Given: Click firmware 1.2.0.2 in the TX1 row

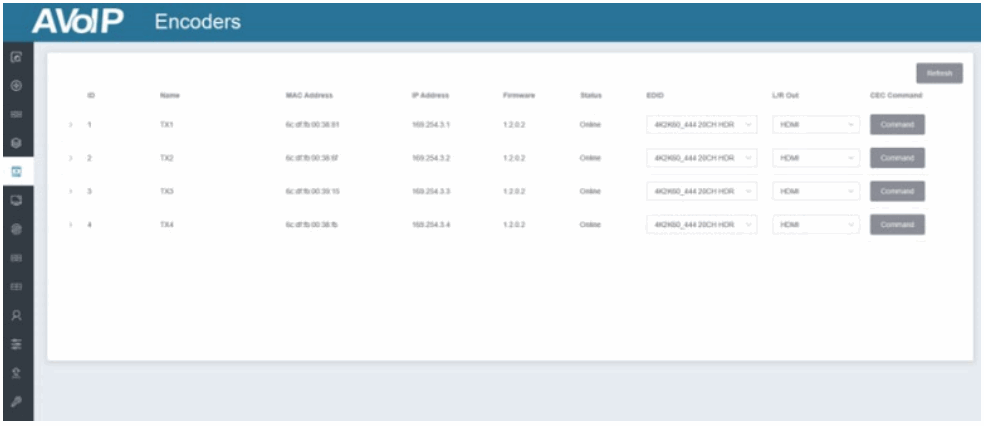Looking at the screenshot, I should 514,125.
